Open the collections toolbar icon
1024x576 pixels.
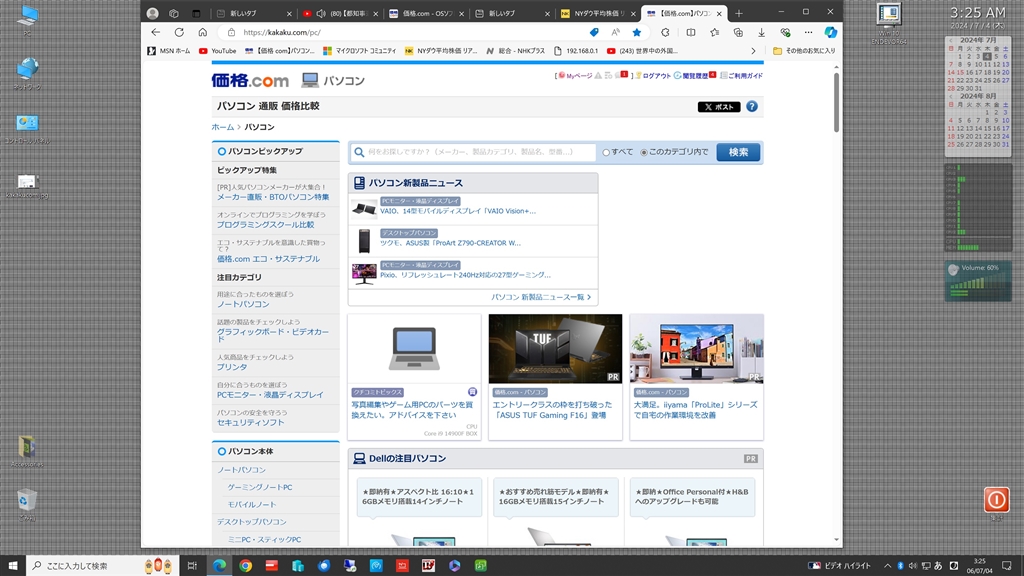738,32
